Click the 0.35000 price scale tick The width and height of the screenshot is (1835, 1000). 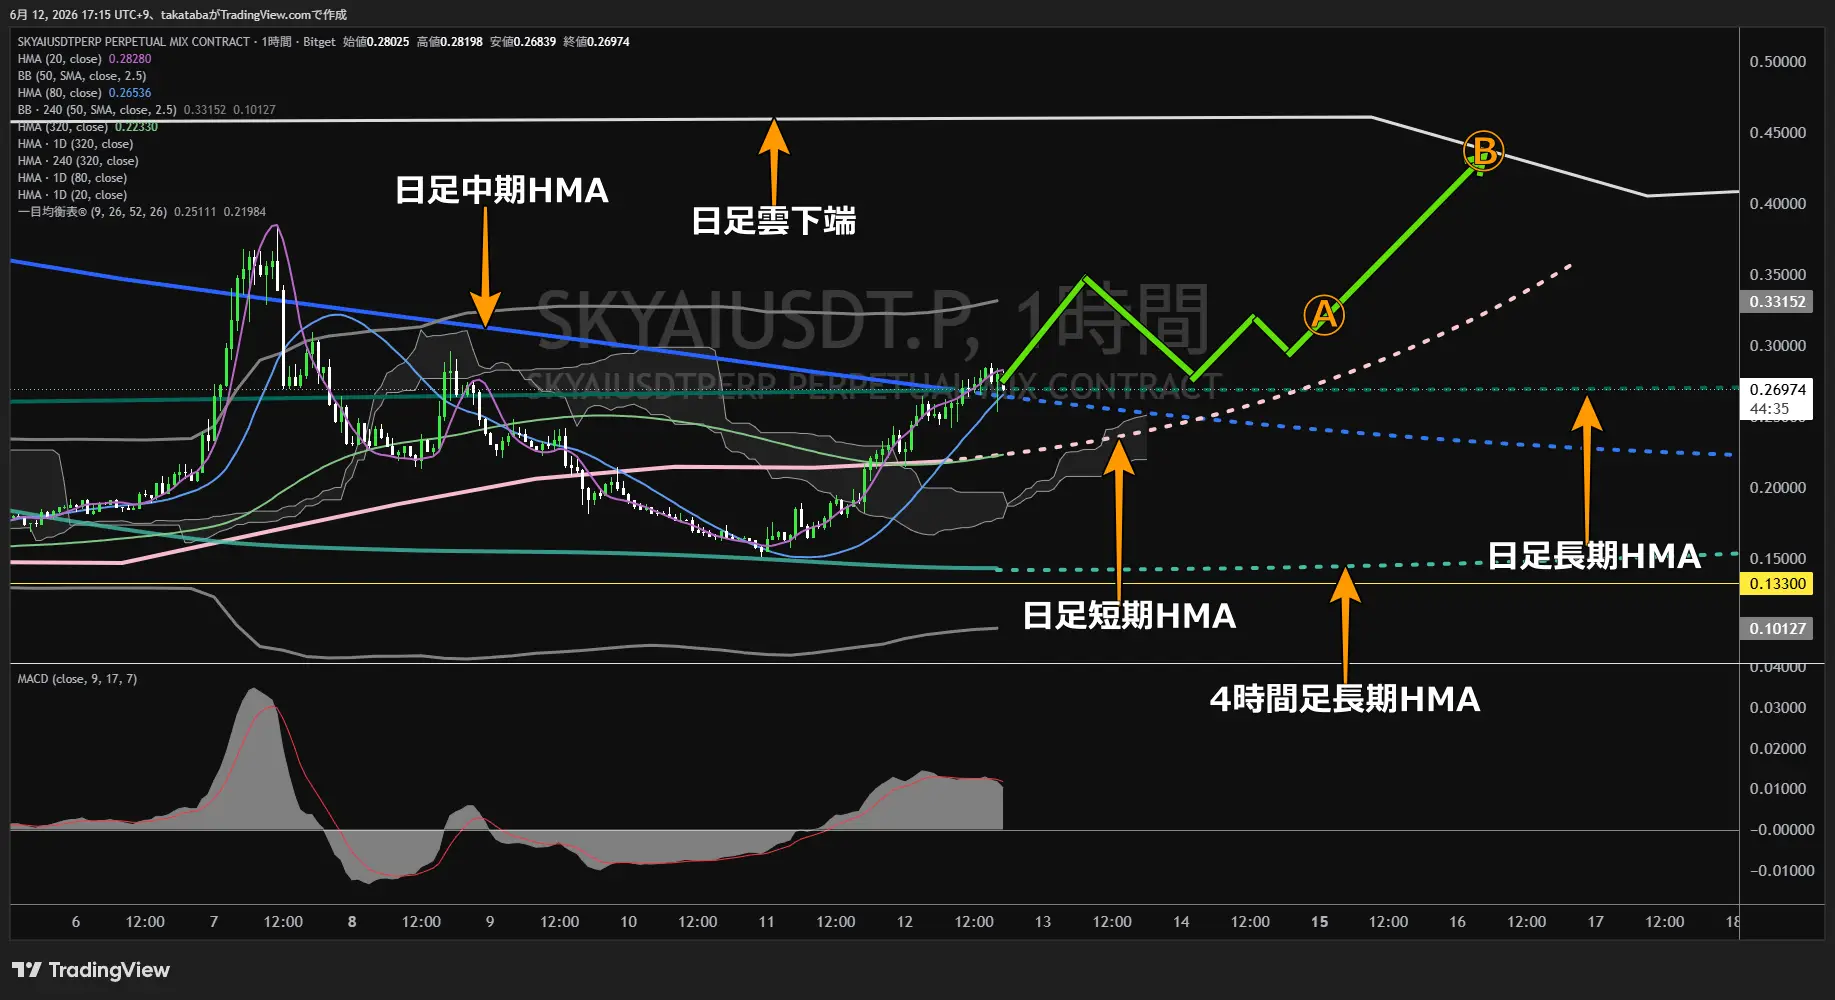[x=1777, y=275]
